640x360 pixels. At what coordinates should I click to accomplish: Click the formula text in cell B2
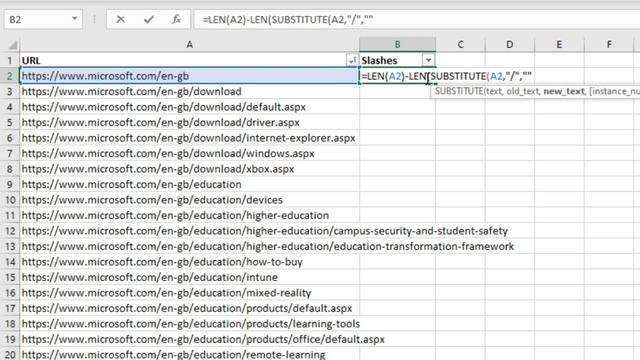point(447,76)
